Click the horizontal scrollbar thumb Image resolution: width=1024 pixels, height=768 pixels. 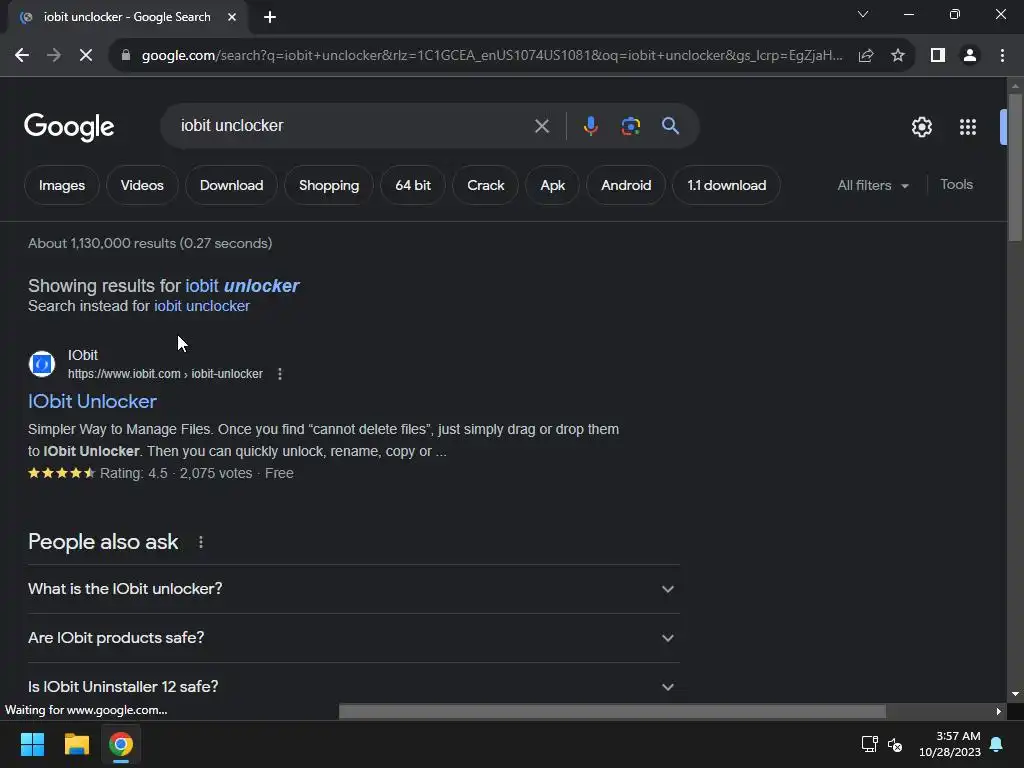click(612, 711)
